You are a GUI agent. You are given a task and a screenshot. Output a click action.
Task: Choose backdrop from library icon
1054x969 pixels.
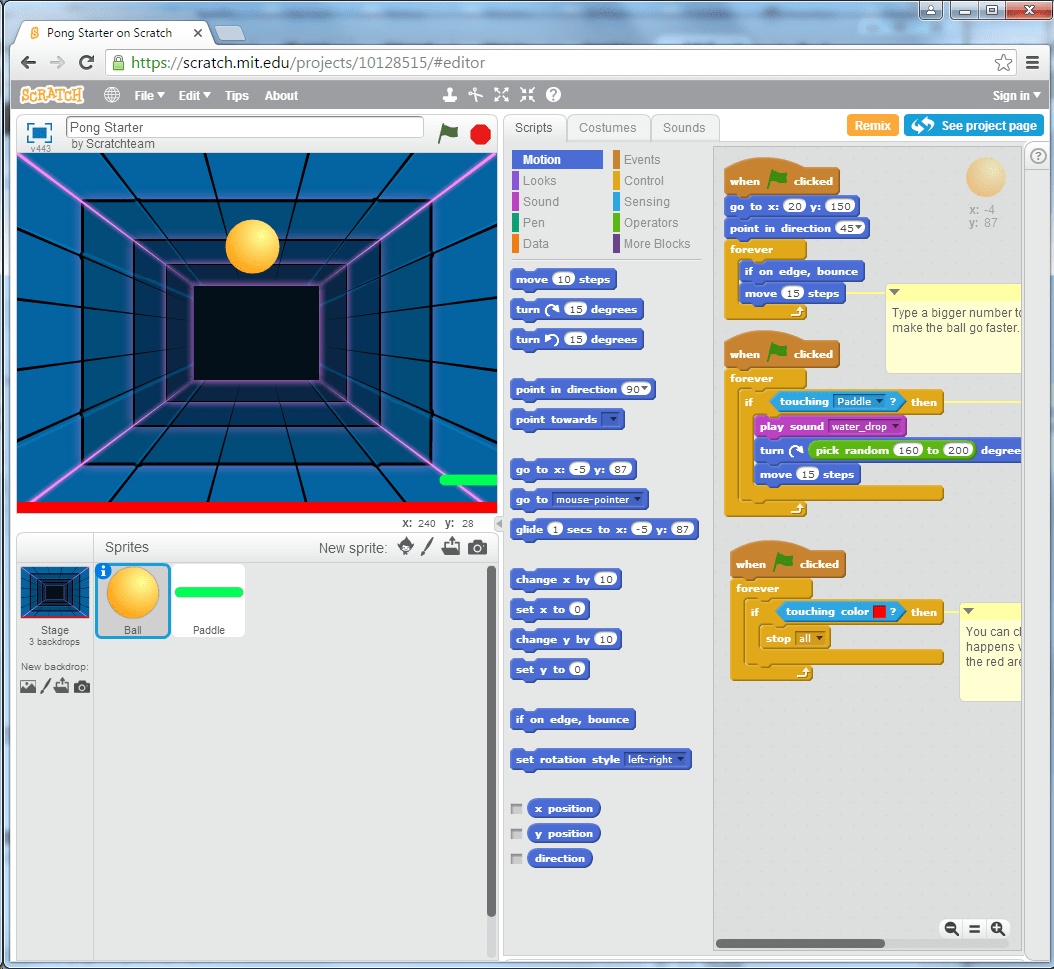[28, 686]
